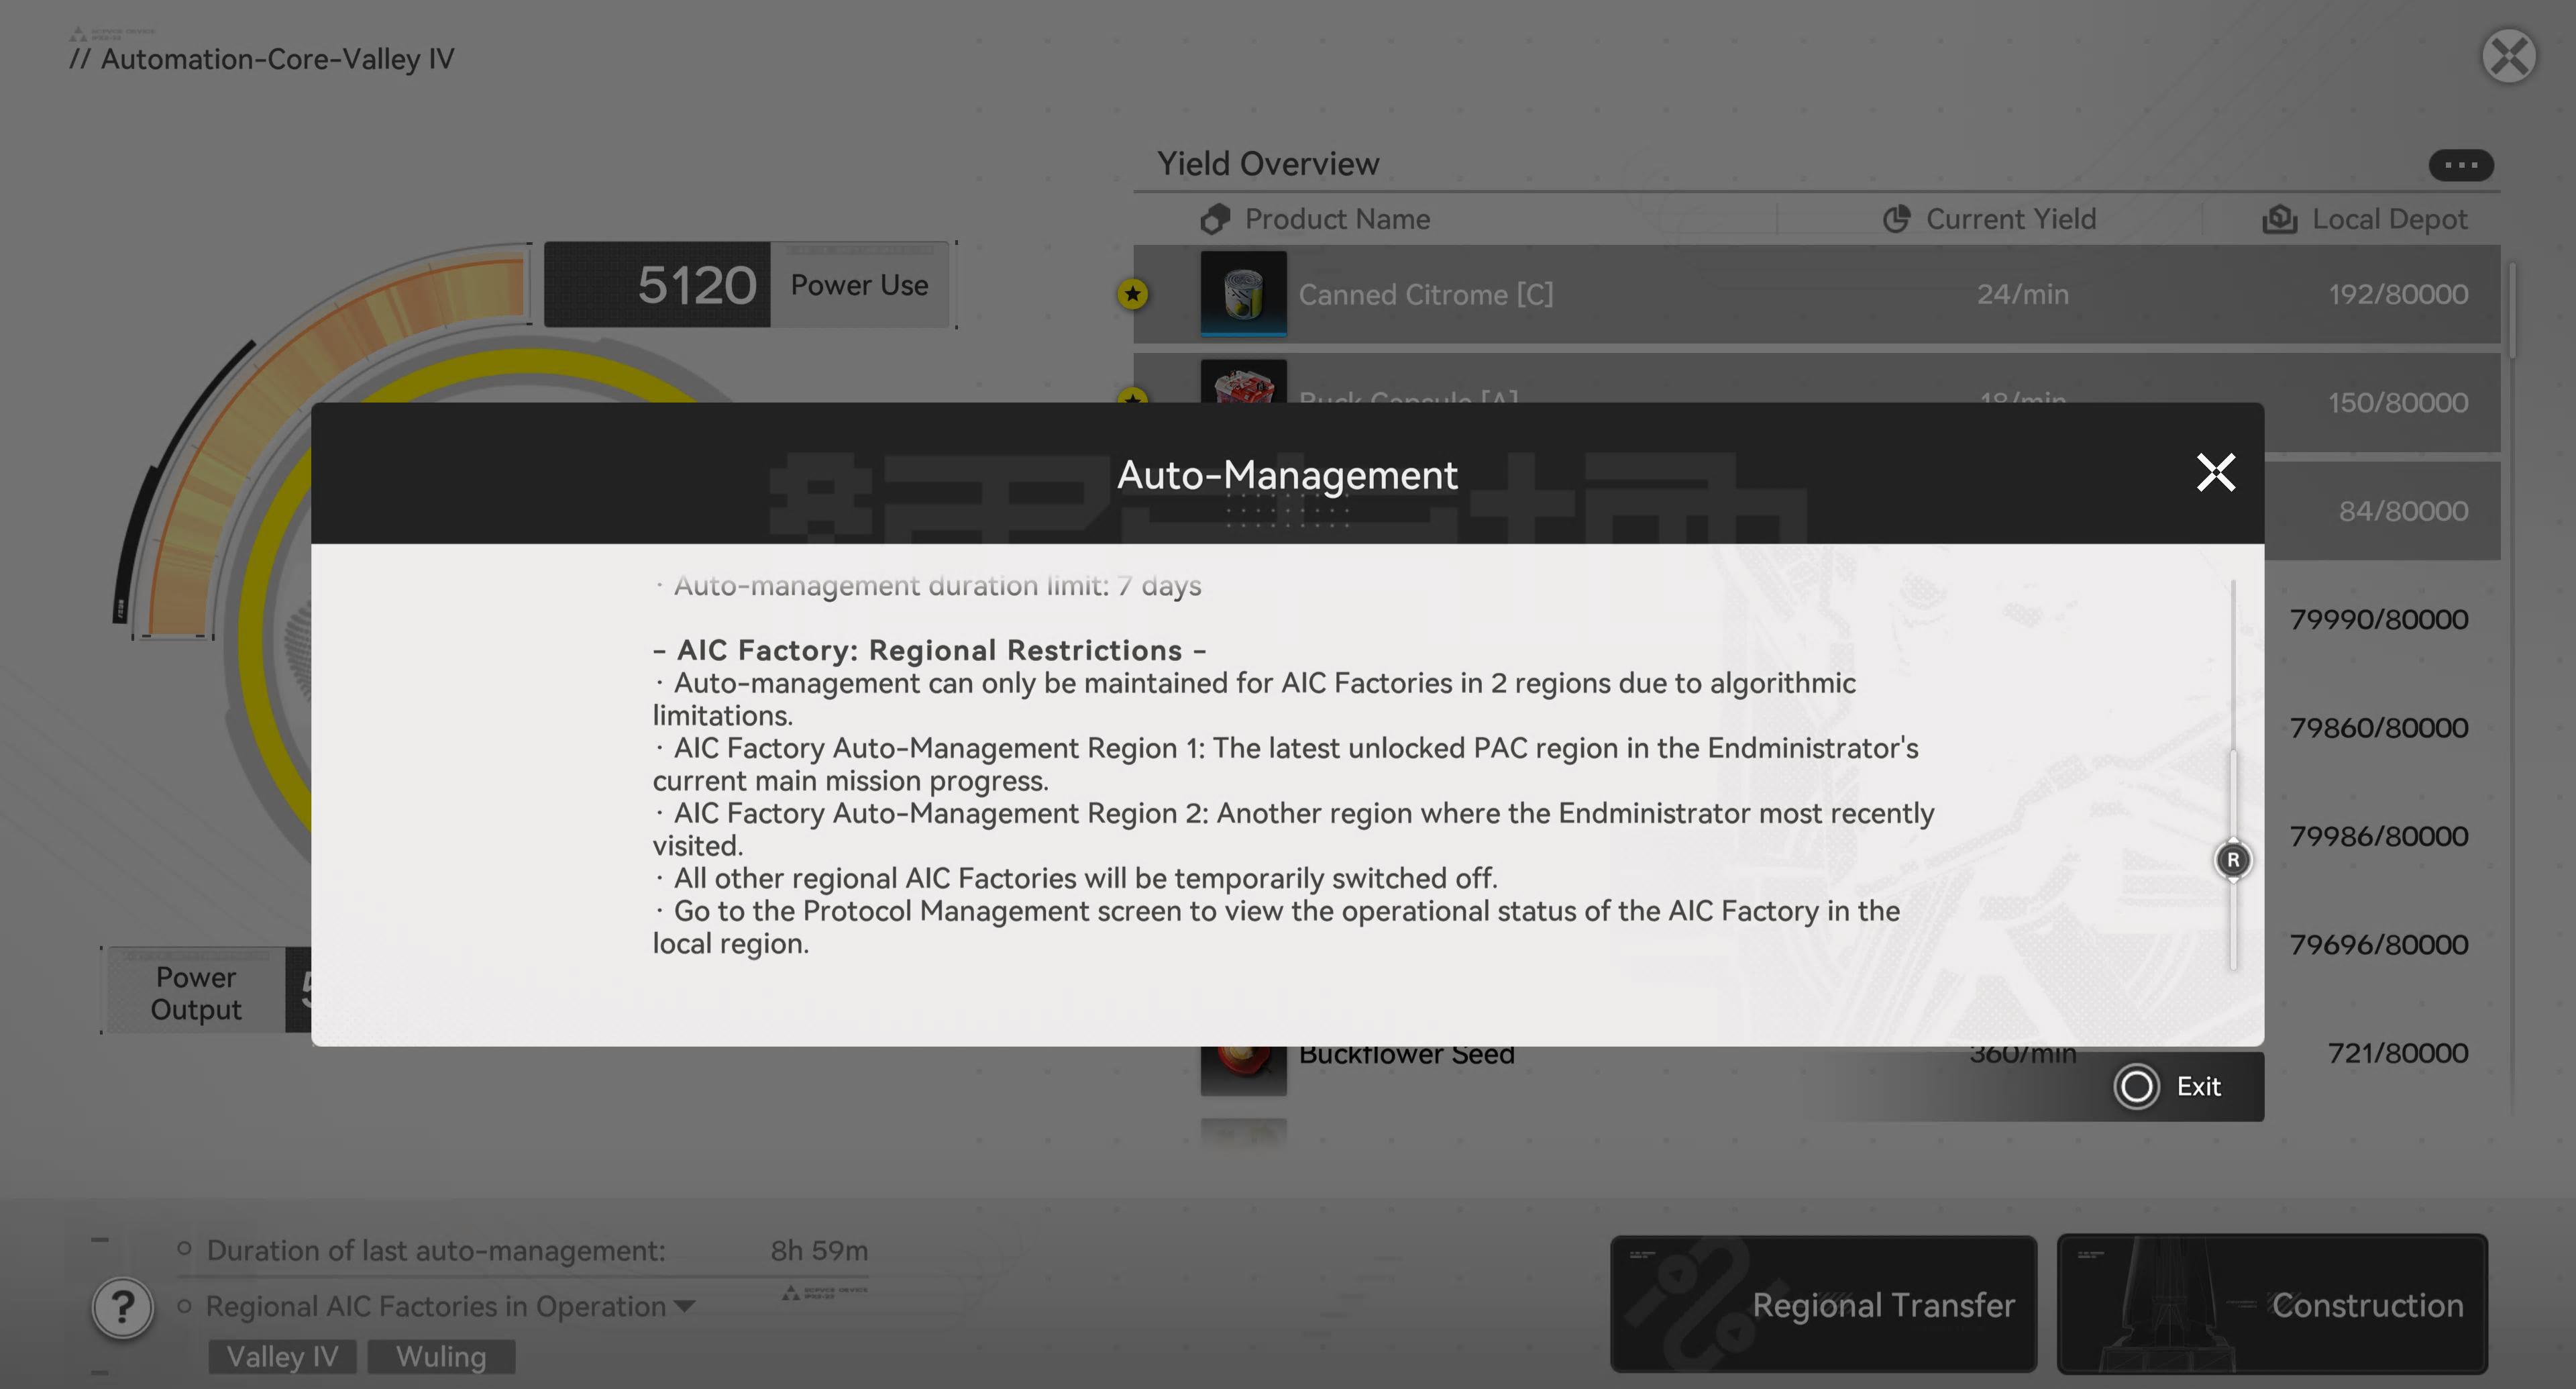The height and width of the screenshot is (1389, 2576).
Task: Expand Regional AIC Factories in Operation dropdown
Action: click(685, 1306)
